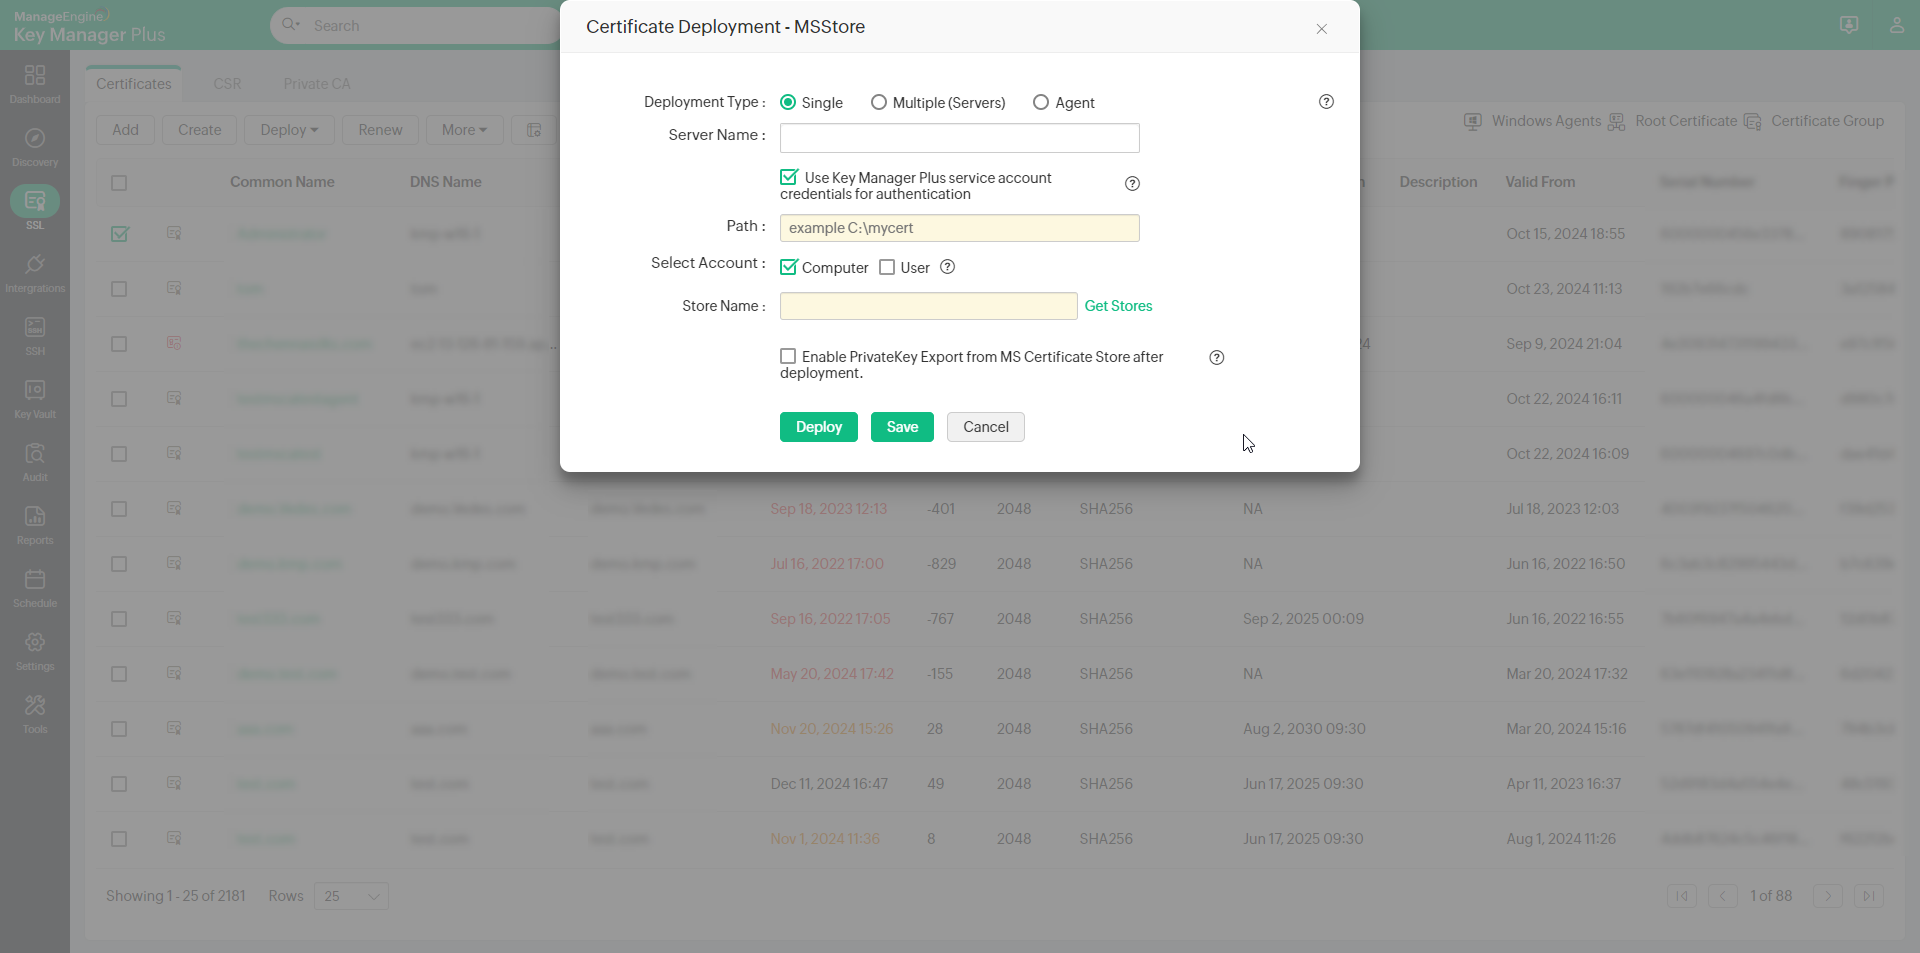Click the Description column header
1920x953 pixels.
click(1438, 182)
